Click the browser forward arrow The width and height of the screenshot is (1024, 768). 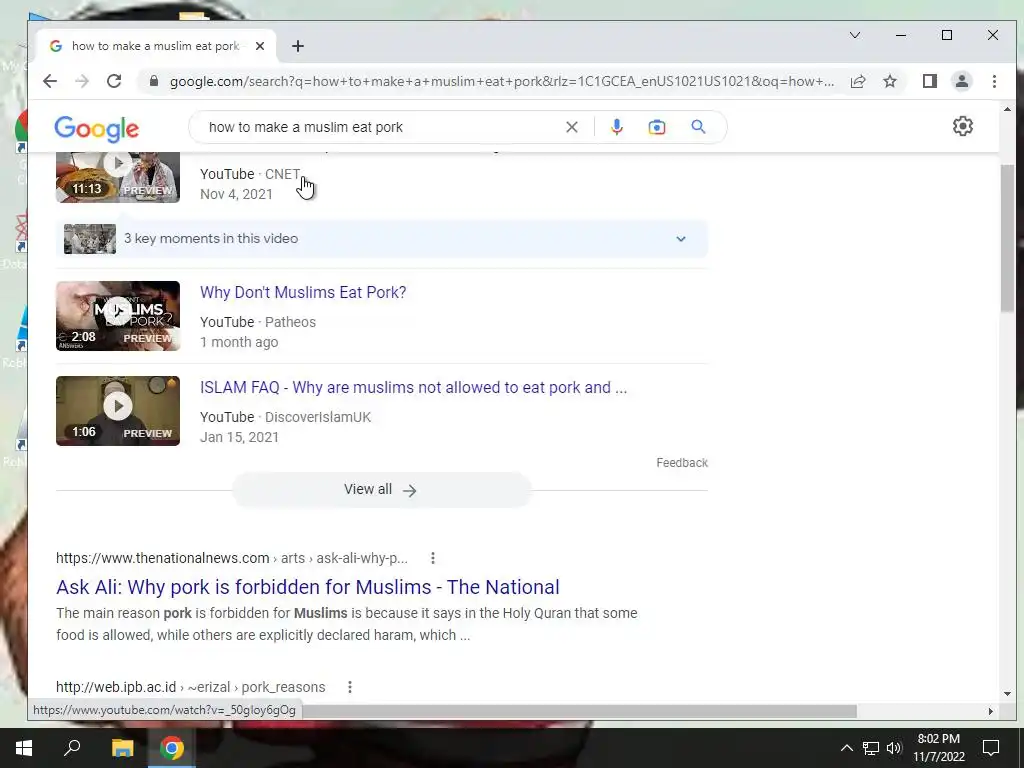coord(82,81)
